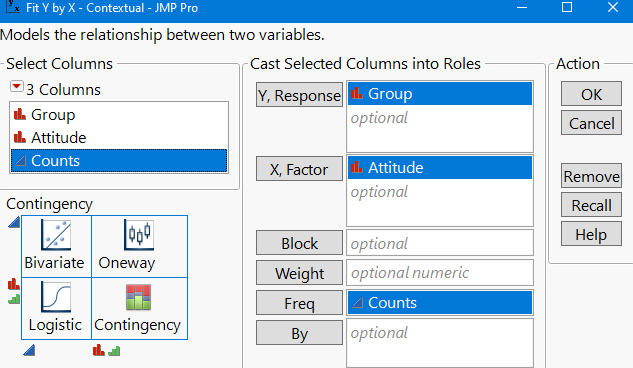Click the JMP Fit Y by X title icon

tap(12, 7)
